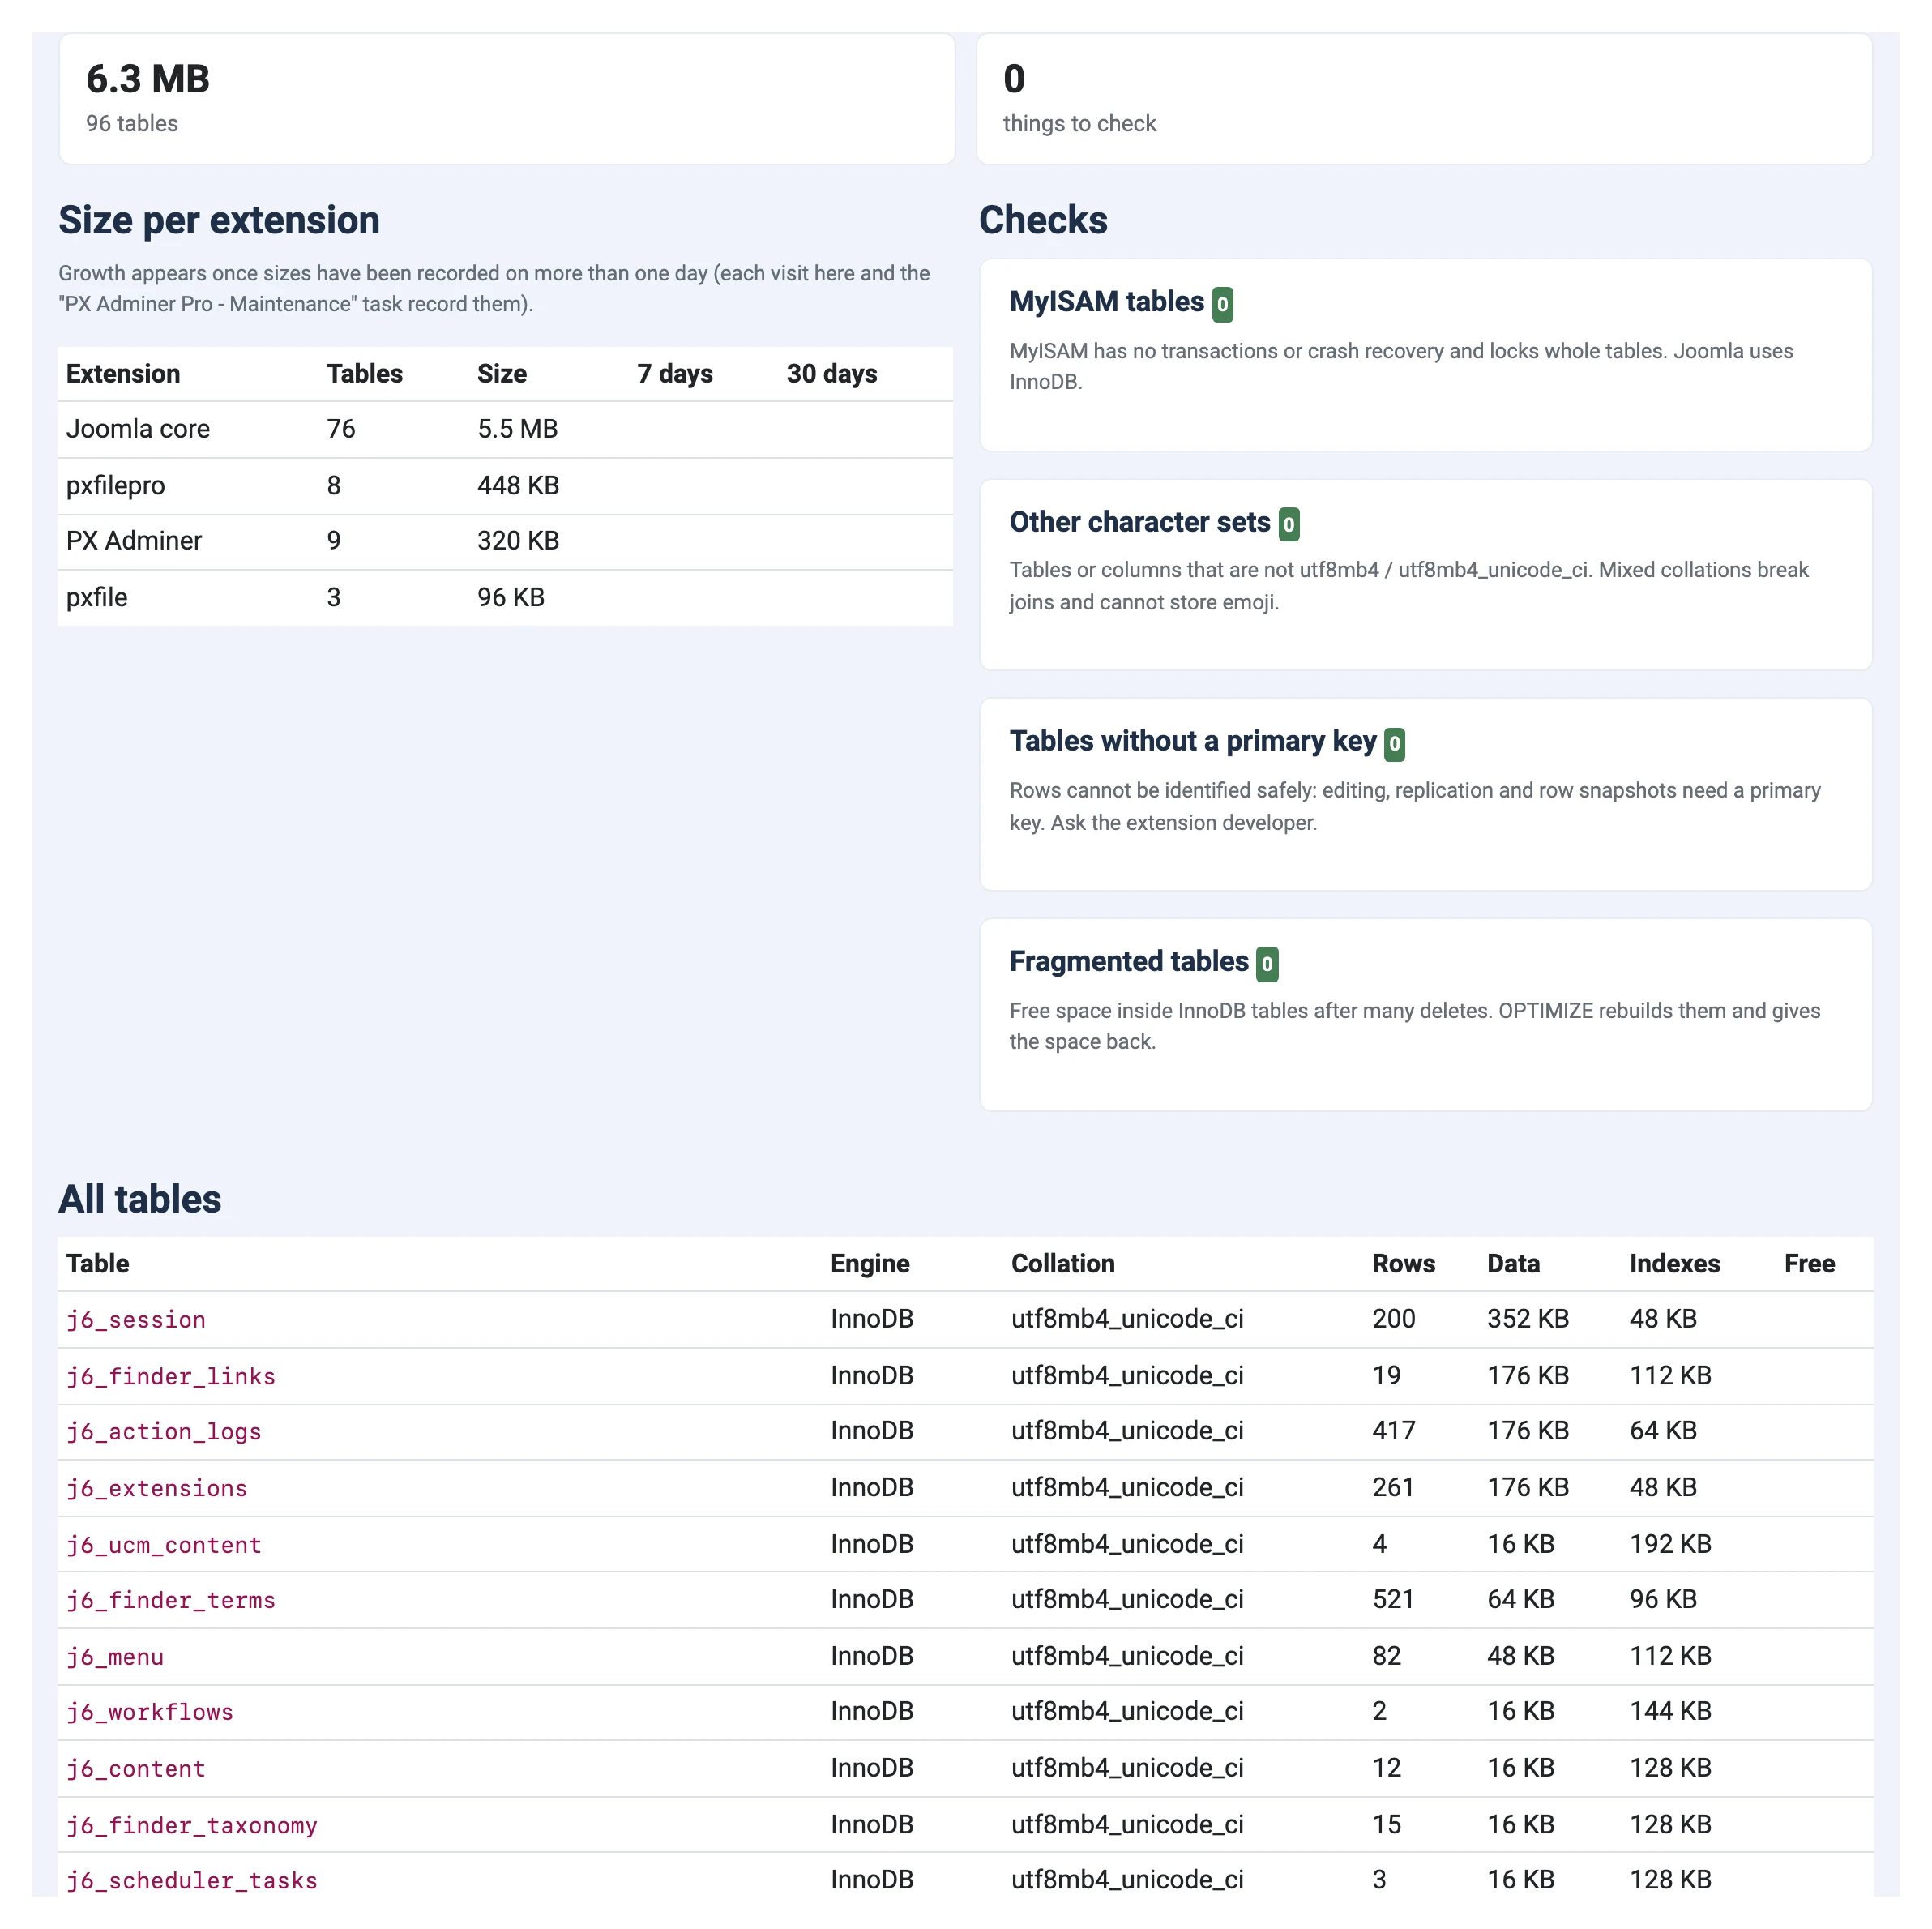Click the Free column header
This screenshot has height=1929, width=1932.
[1809, 1264]
